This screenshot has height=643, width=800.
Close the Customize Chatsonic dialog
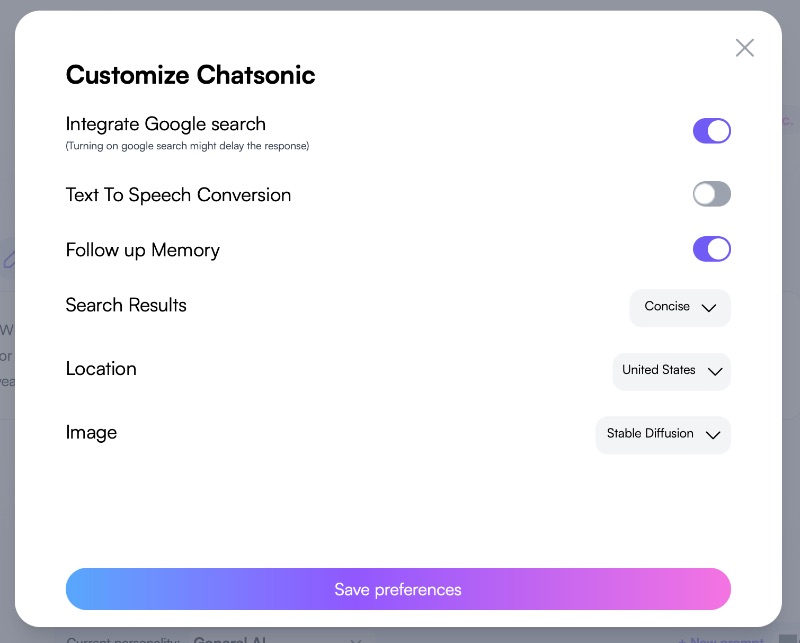click(744, 48)
